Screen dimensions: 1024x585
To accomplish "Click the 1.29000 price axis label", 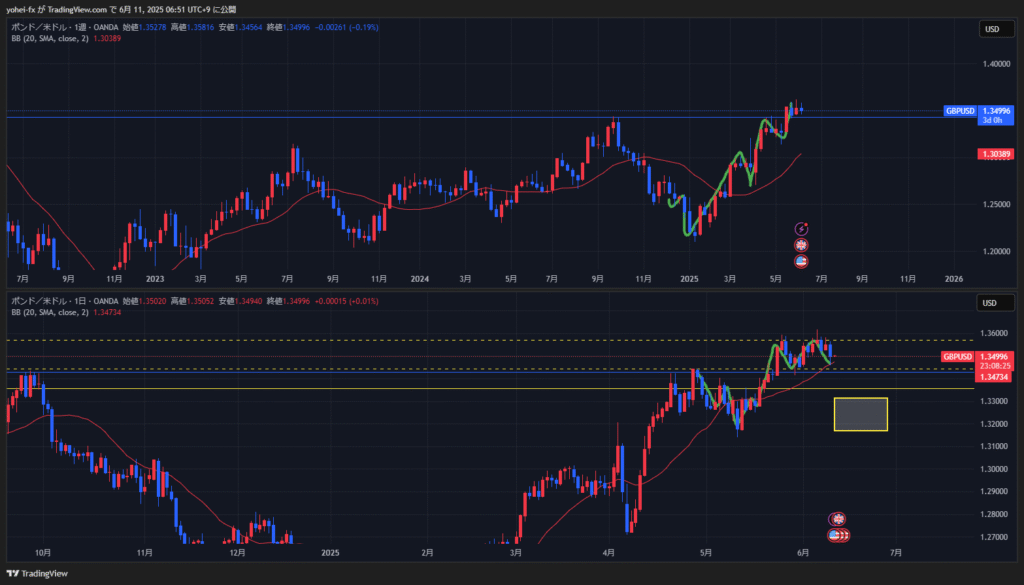I will (x=993, y=492).
